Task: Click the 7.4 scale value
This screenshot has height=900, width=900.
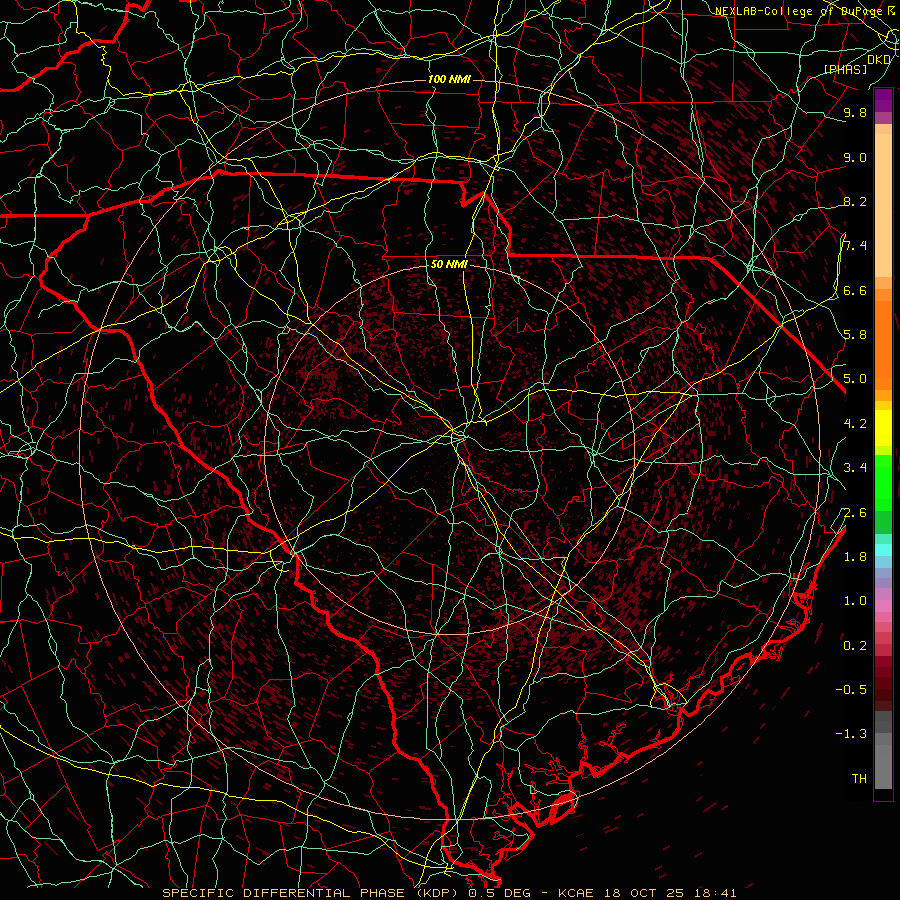Action: (855, 246)
